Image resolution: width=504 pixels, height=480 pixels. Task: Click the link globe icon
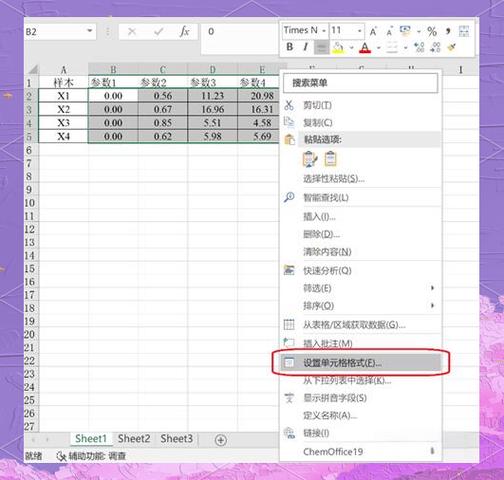[289, 433]
